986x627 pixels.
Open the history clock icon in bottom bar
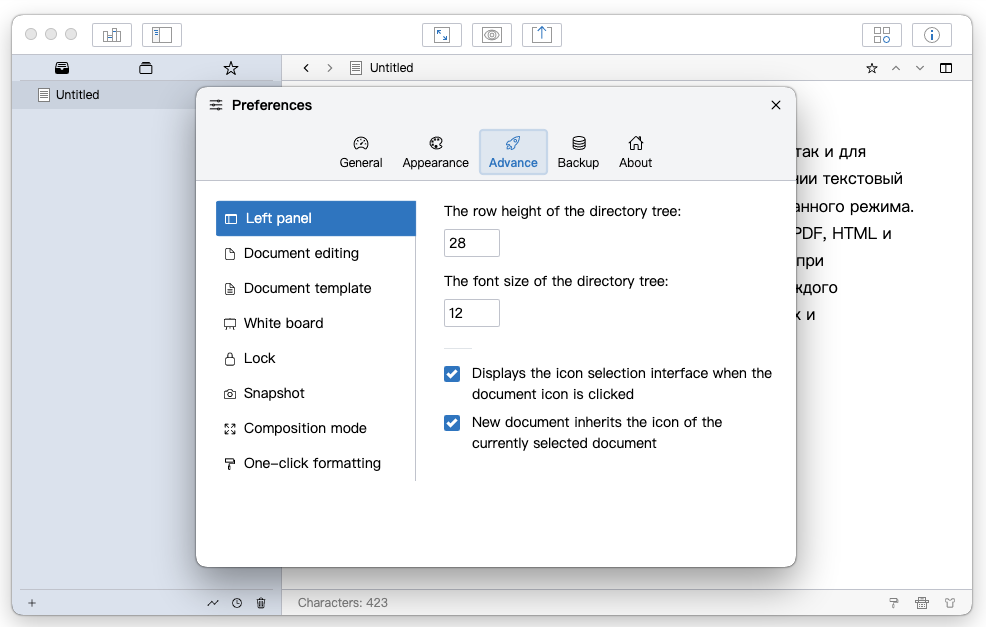[x=237, y=603]
